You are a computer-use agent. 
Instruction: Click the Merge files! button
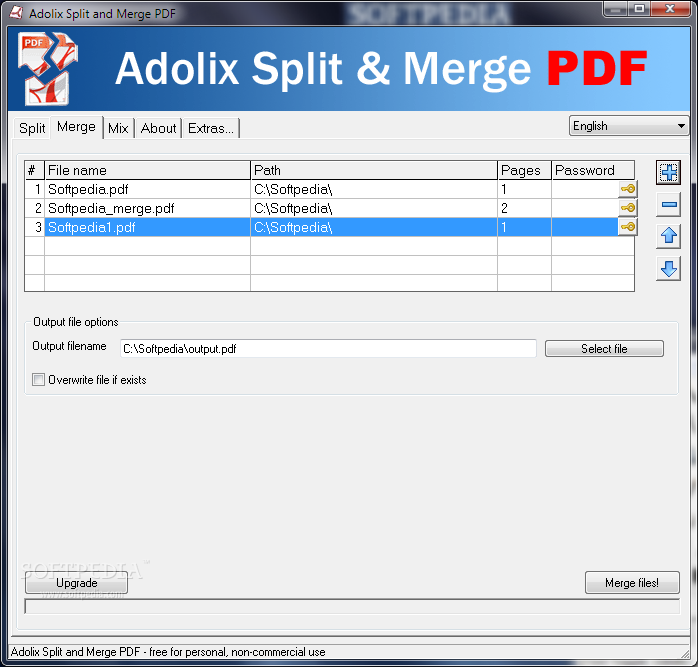632,583
